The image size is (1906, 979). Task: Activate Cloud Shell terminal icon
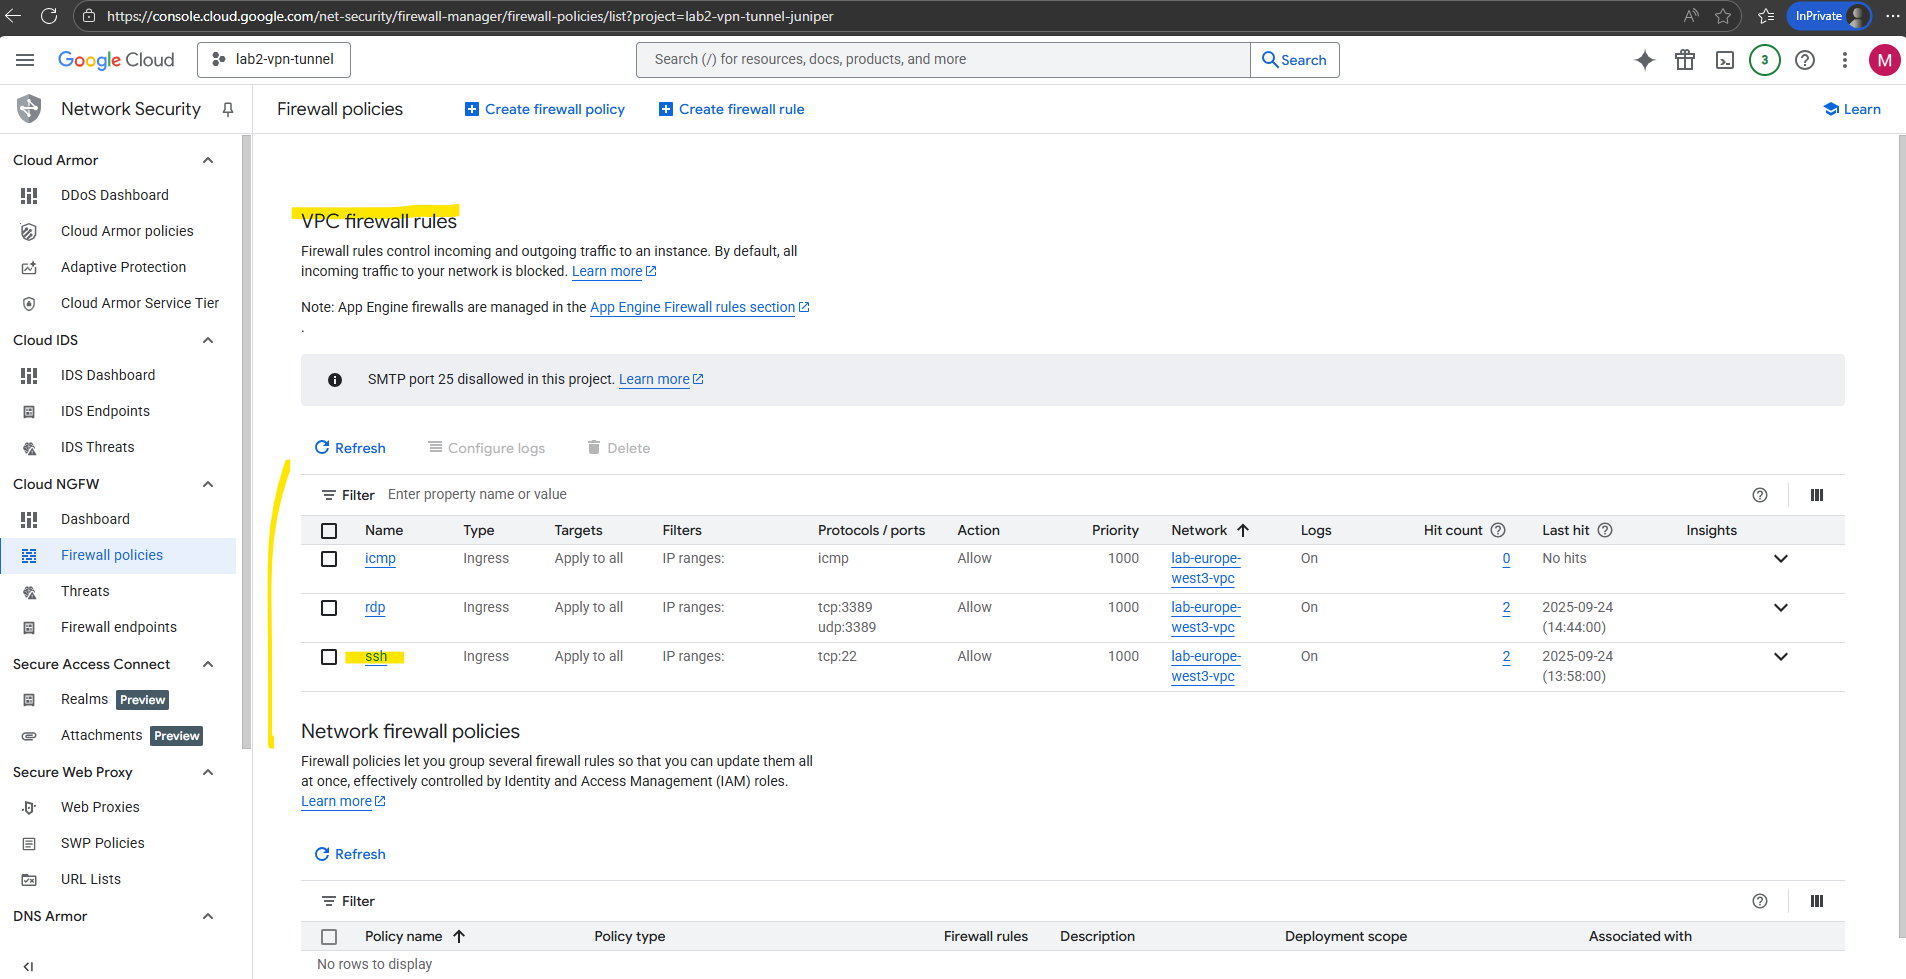pyautogui.click(x=1725, y=60)
